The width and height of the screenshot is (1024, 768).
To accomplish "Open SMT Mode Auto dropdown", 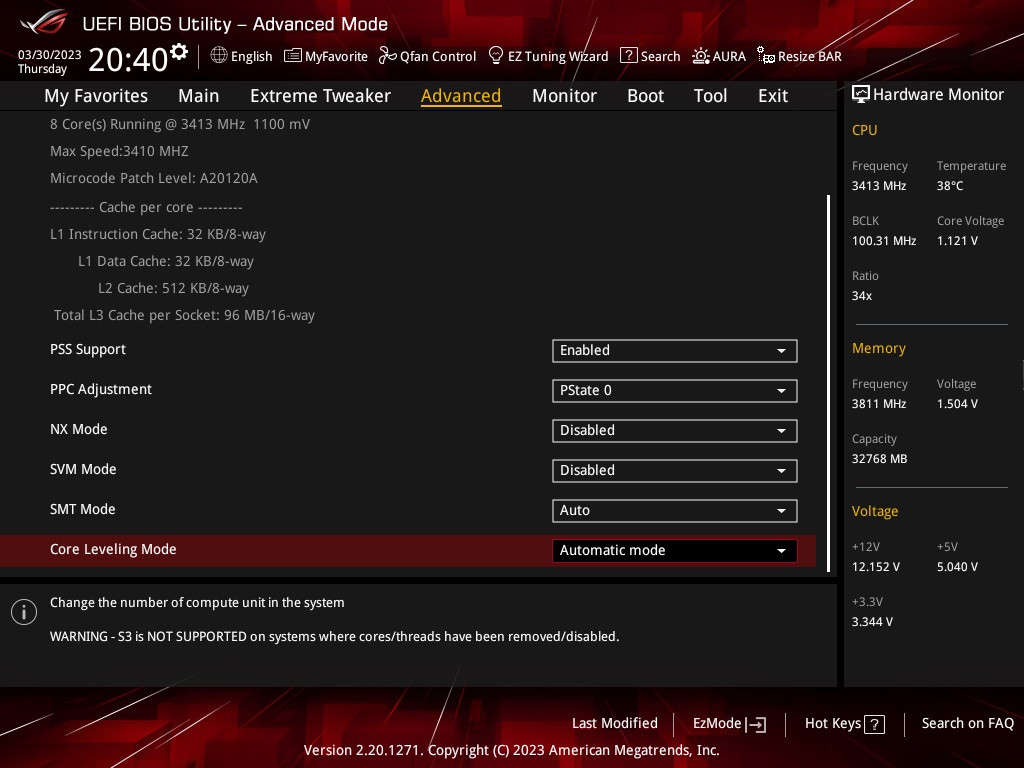I will [675, 511].
